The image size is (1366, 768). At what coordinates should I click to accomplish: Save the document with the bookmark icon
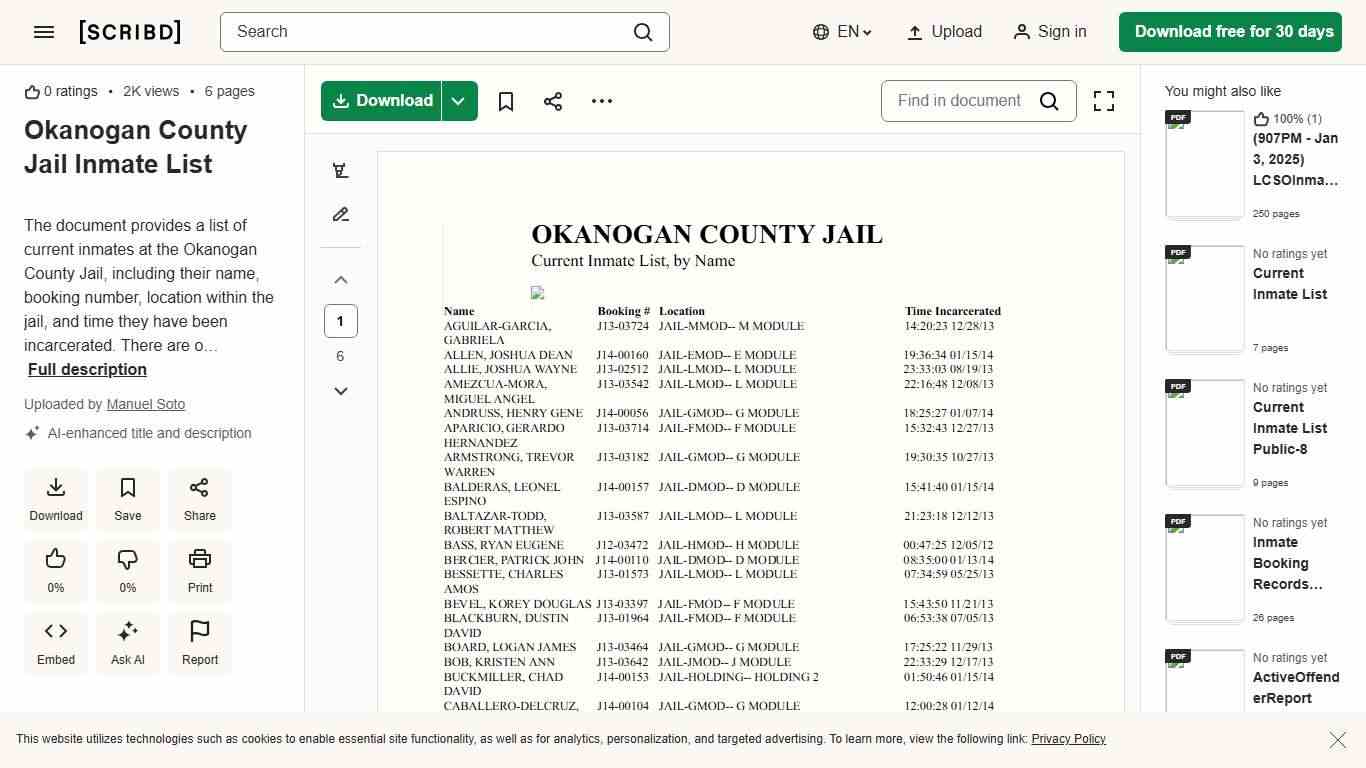point(505,101)
